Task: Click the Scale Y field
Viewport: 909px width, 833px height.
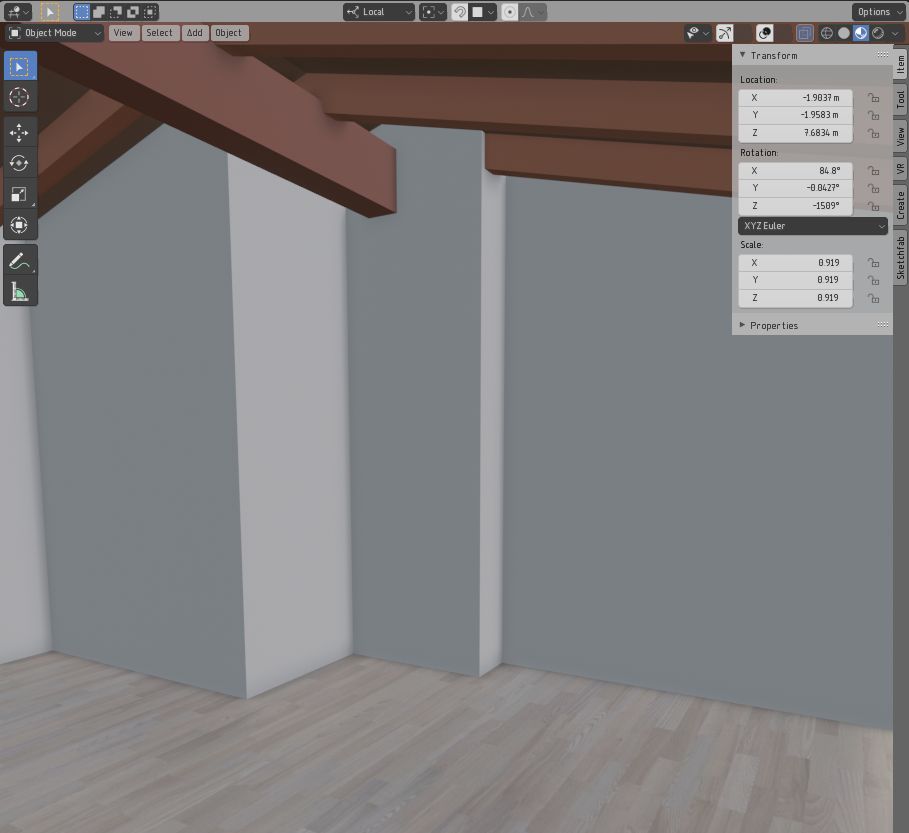Action: coord(795,280)
